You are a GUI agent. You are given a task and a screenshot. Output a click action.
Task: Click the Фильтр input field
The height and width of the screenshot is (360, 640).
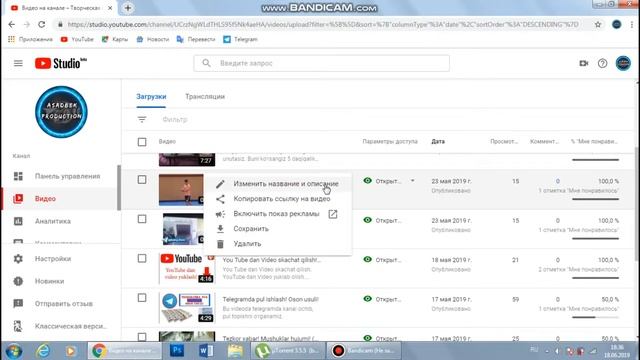tap(175, 120)
